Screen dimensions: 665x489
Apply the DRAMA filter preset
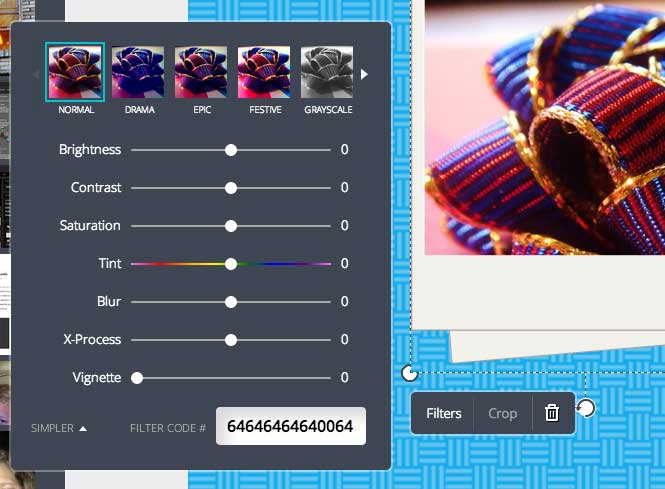click(138, 73)
